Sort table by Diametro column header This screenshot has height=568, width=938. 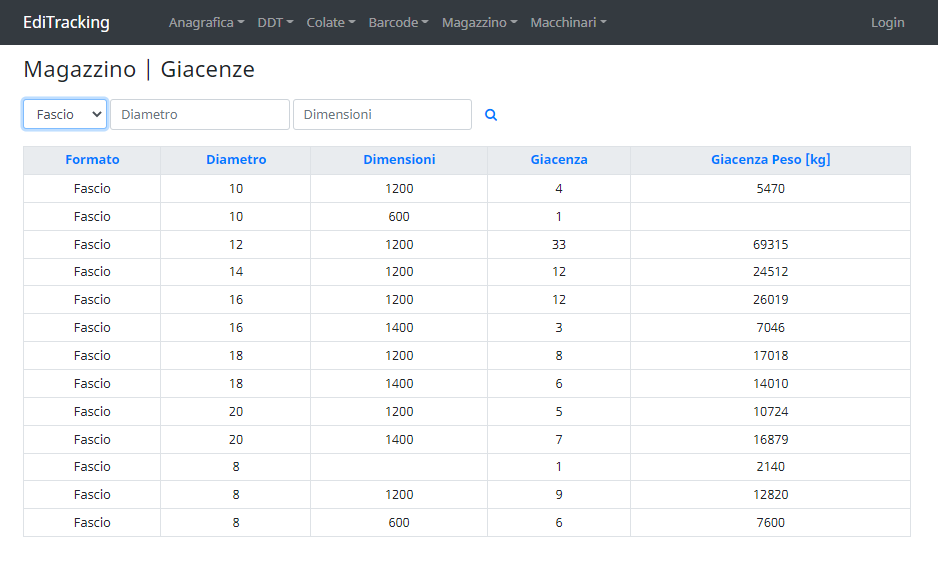236,160
